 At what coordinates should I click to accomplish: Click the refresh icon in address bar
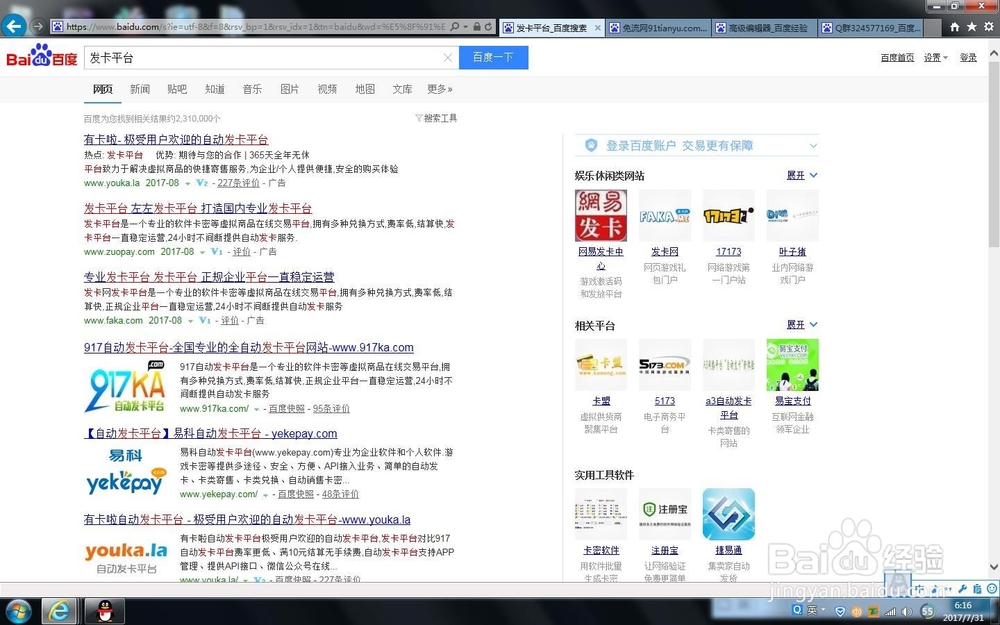(489, 27)
